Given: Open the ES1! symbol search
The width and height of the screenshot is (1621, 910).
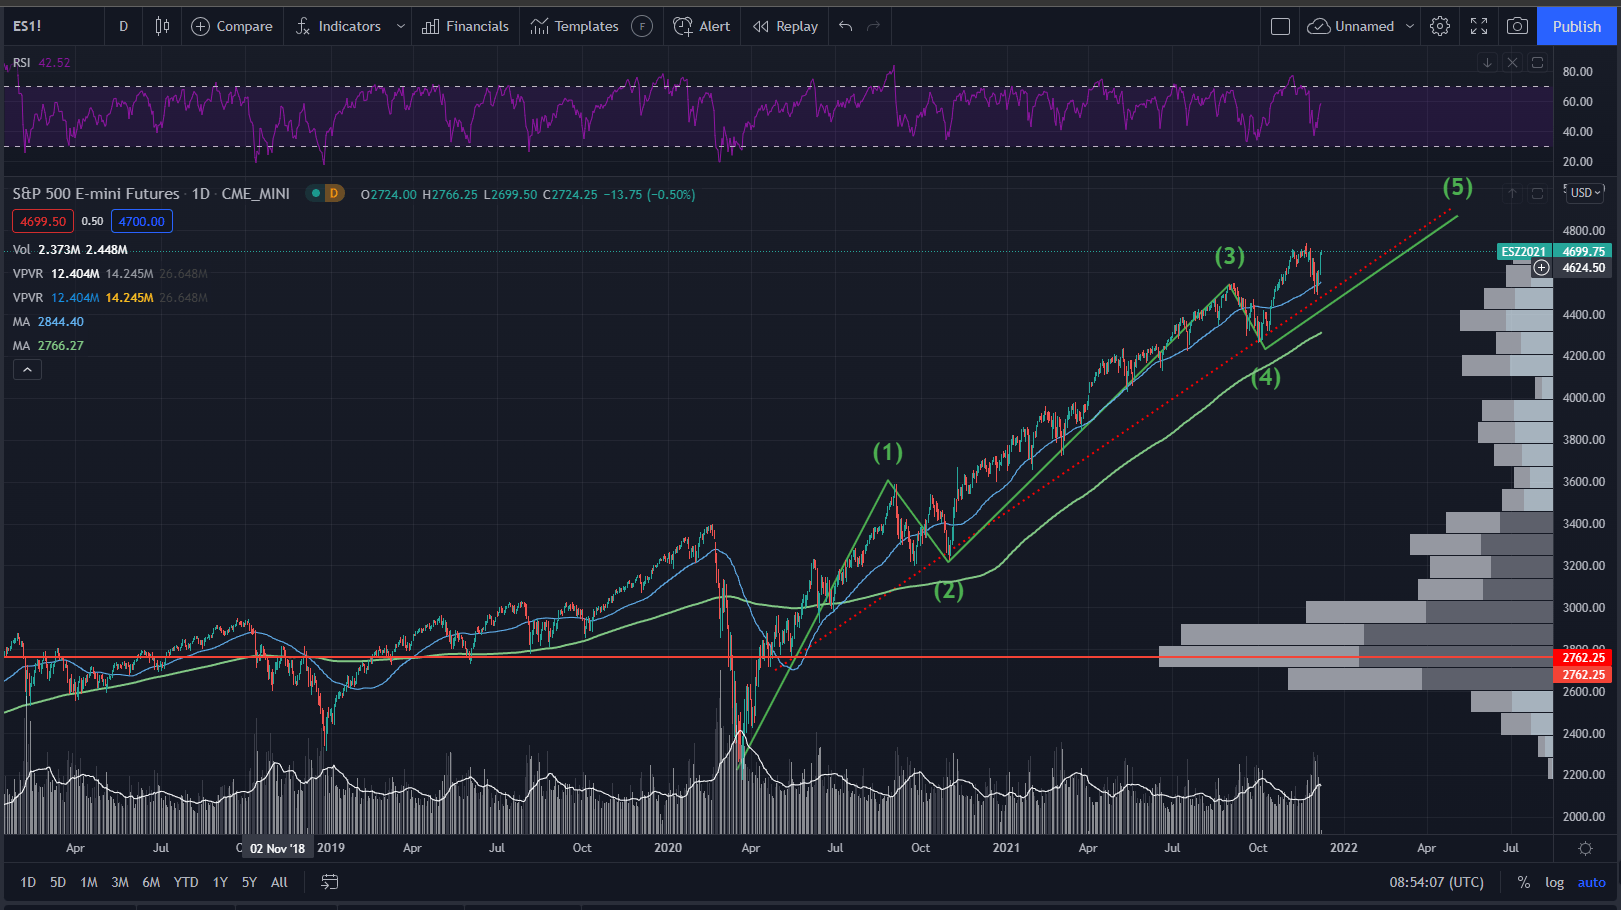Looking at the screenshot, I should pos(28,26).
